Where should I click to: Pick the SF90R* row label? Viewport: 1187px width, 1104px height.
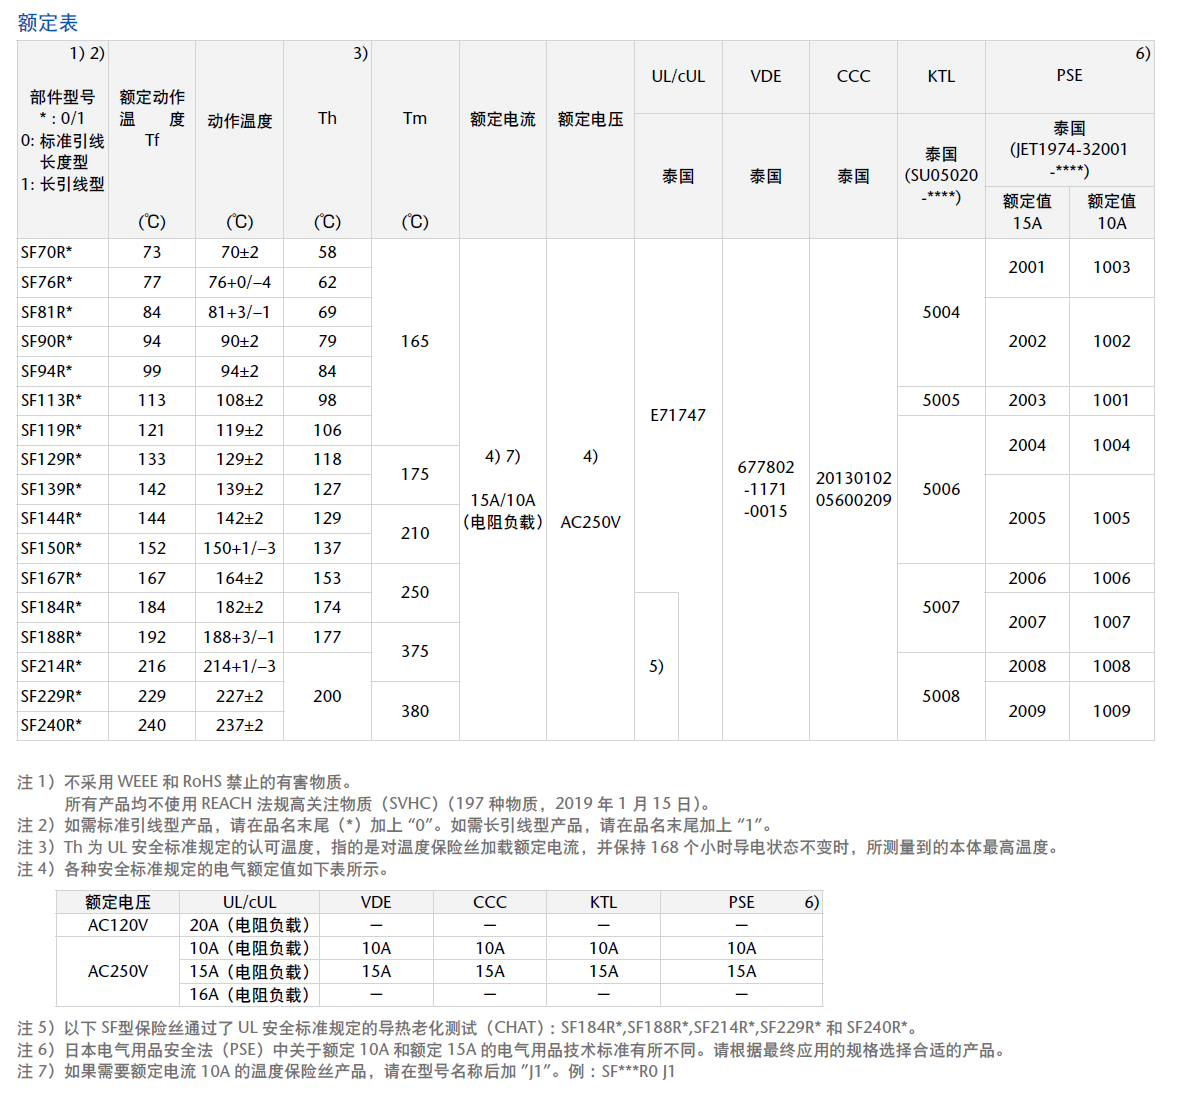click(47, 341)
